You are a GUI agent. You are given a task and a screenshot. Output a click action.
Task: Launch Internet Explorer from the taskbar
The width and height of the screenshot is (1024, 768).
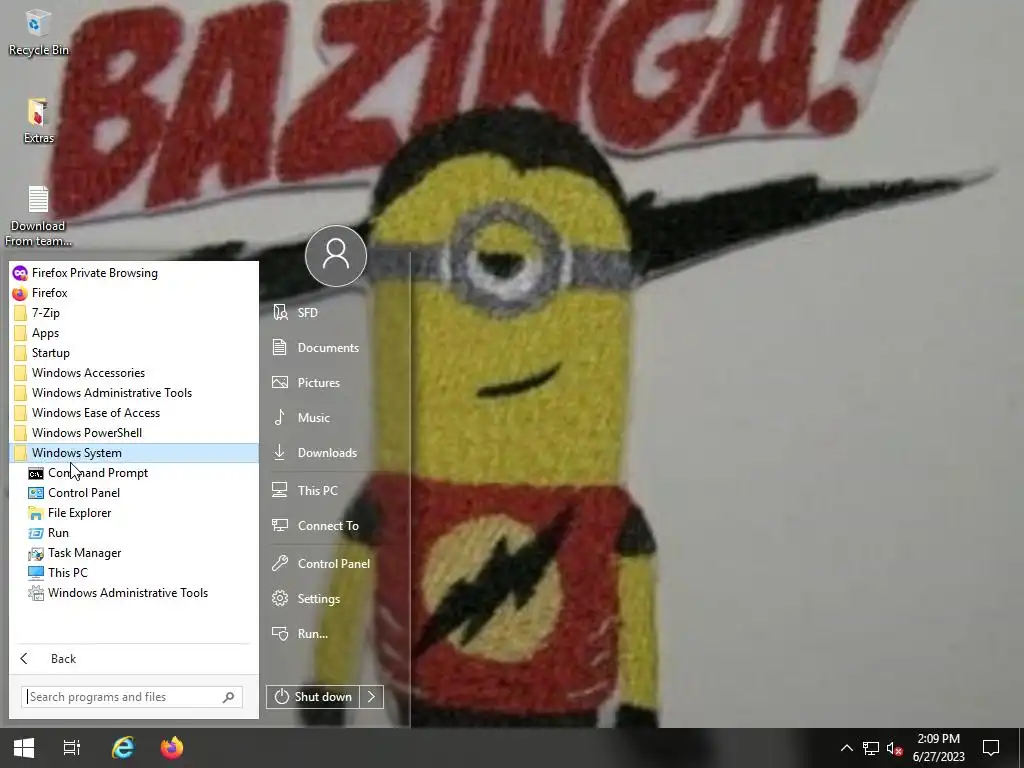tap(123, 748)
